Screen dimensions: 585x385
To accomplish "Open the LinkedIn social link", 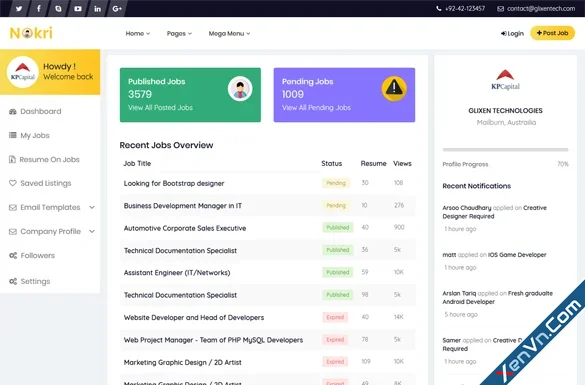I will pyautogui.click(x=97, y=8).
